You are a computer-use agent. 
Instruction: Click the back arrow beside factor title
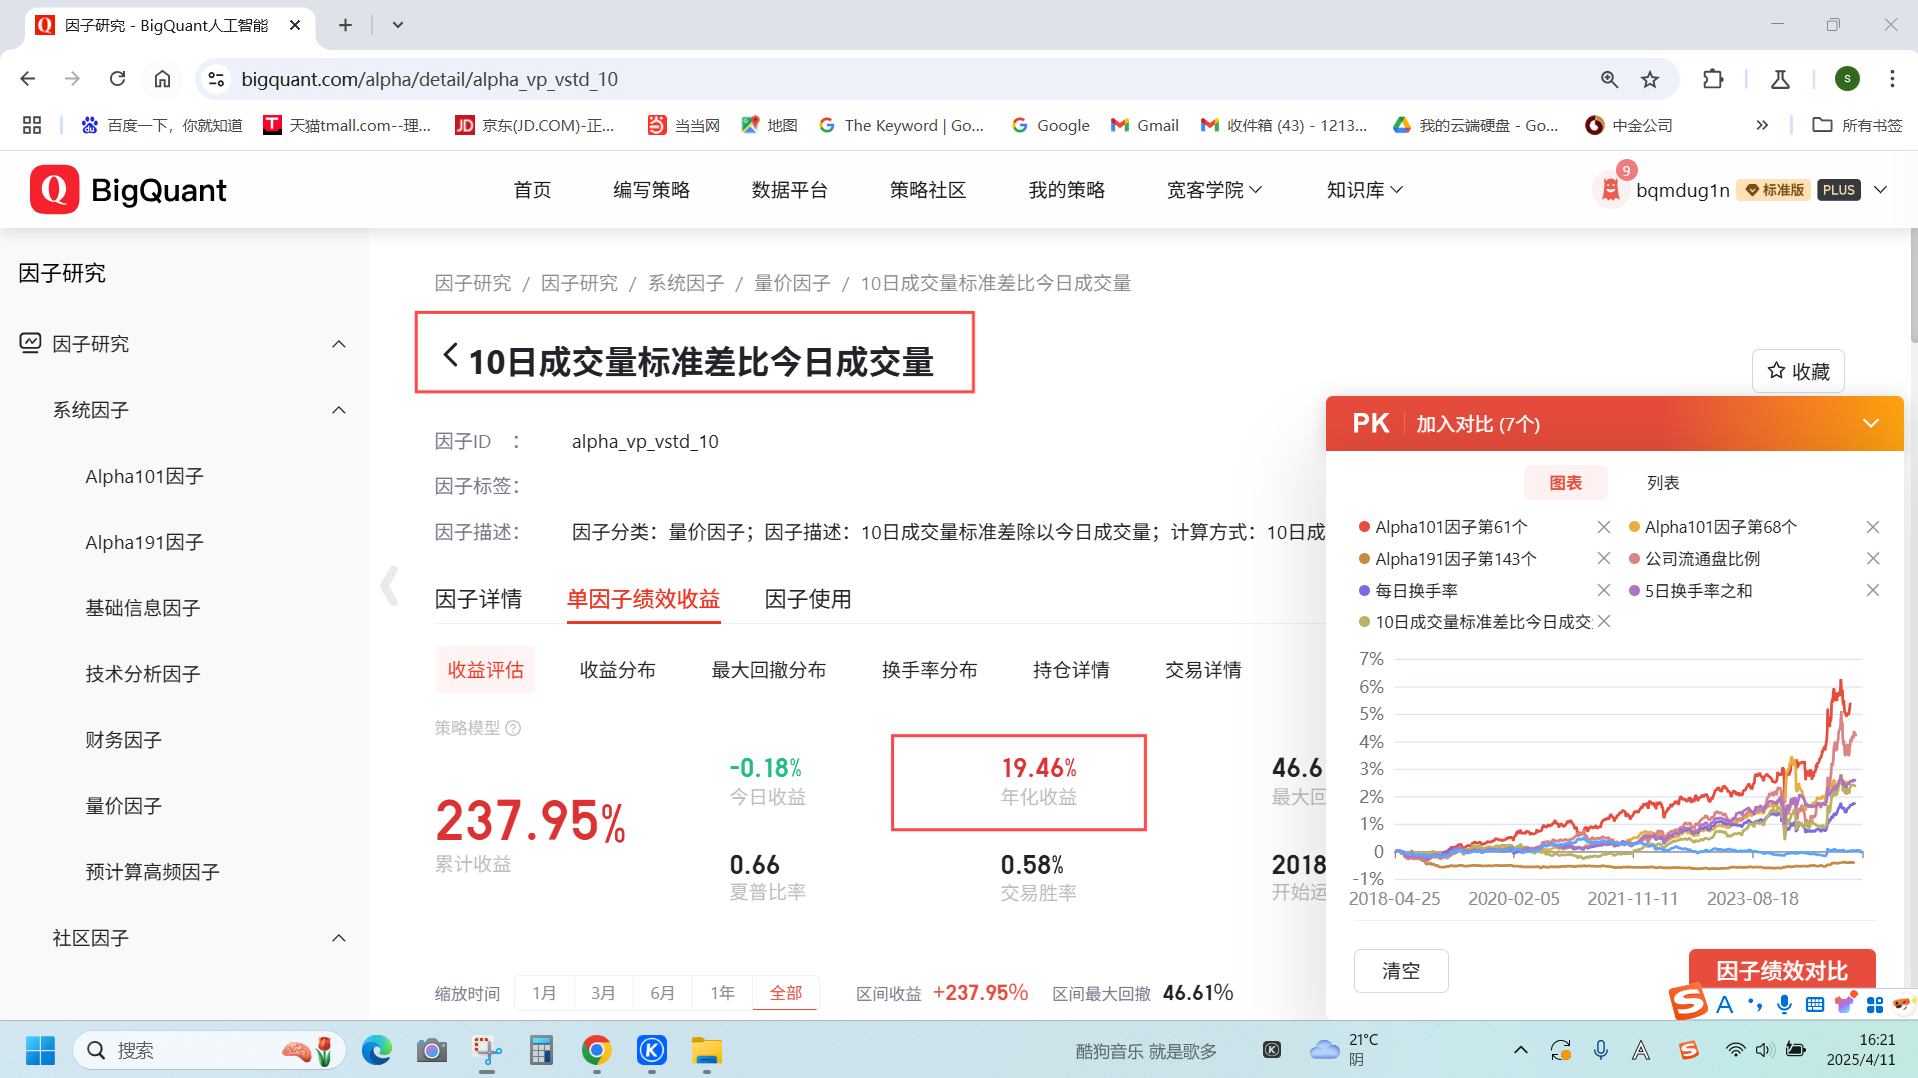(x=450, y=356)
